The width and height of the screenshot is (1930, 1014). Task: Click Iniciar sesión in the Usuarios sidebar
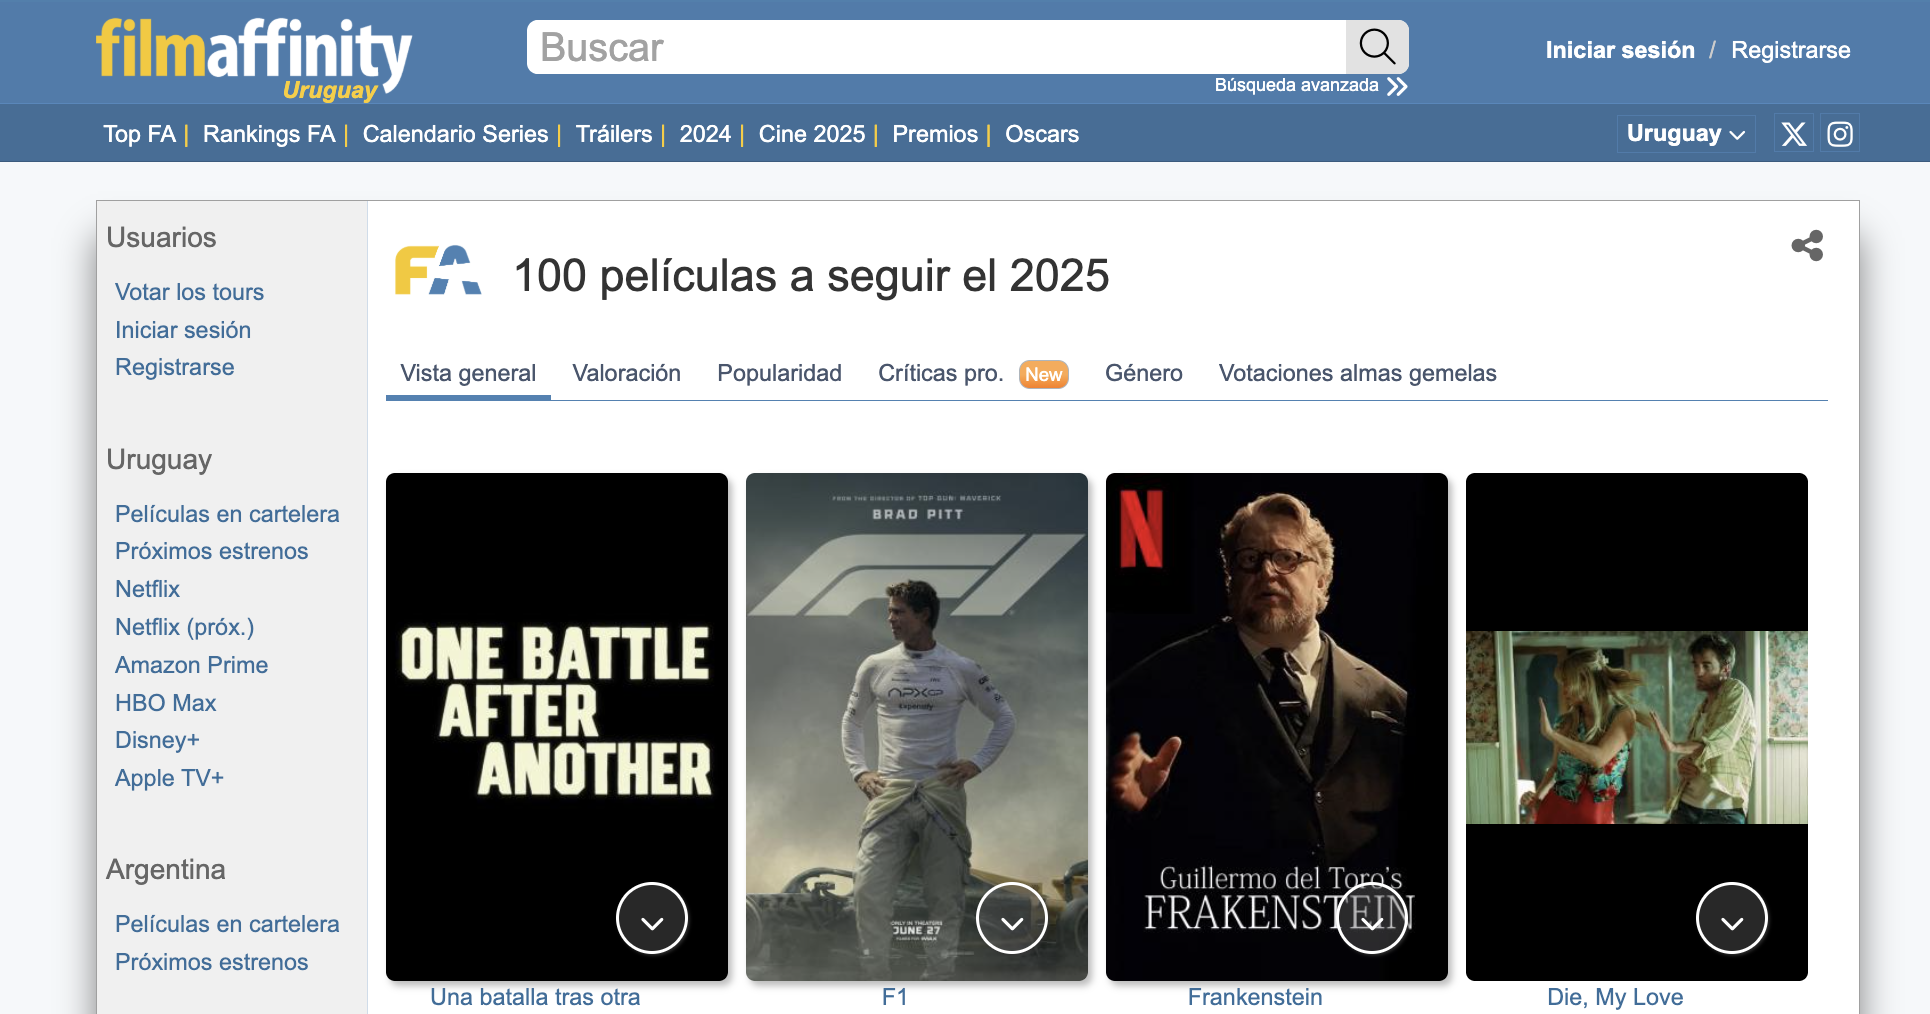click(x=183, y=330)
